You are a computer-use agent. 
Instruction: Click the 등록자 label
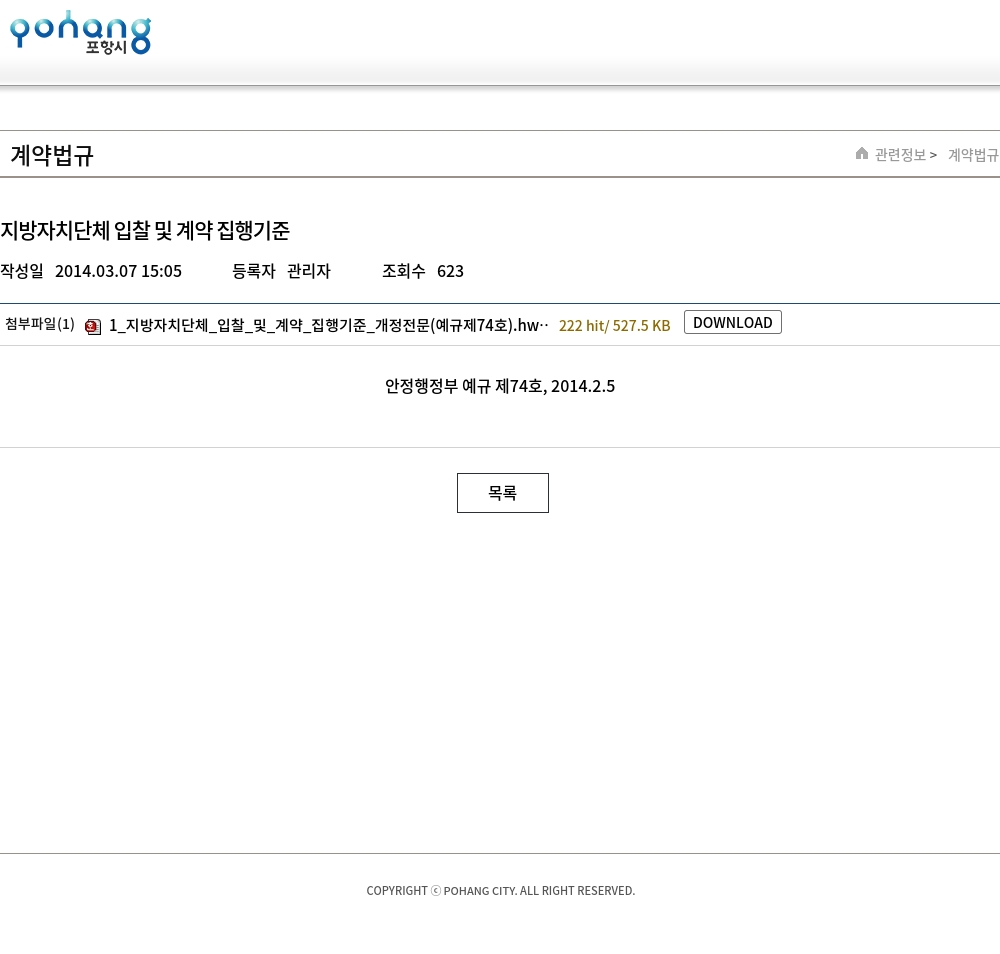[253, 271]
